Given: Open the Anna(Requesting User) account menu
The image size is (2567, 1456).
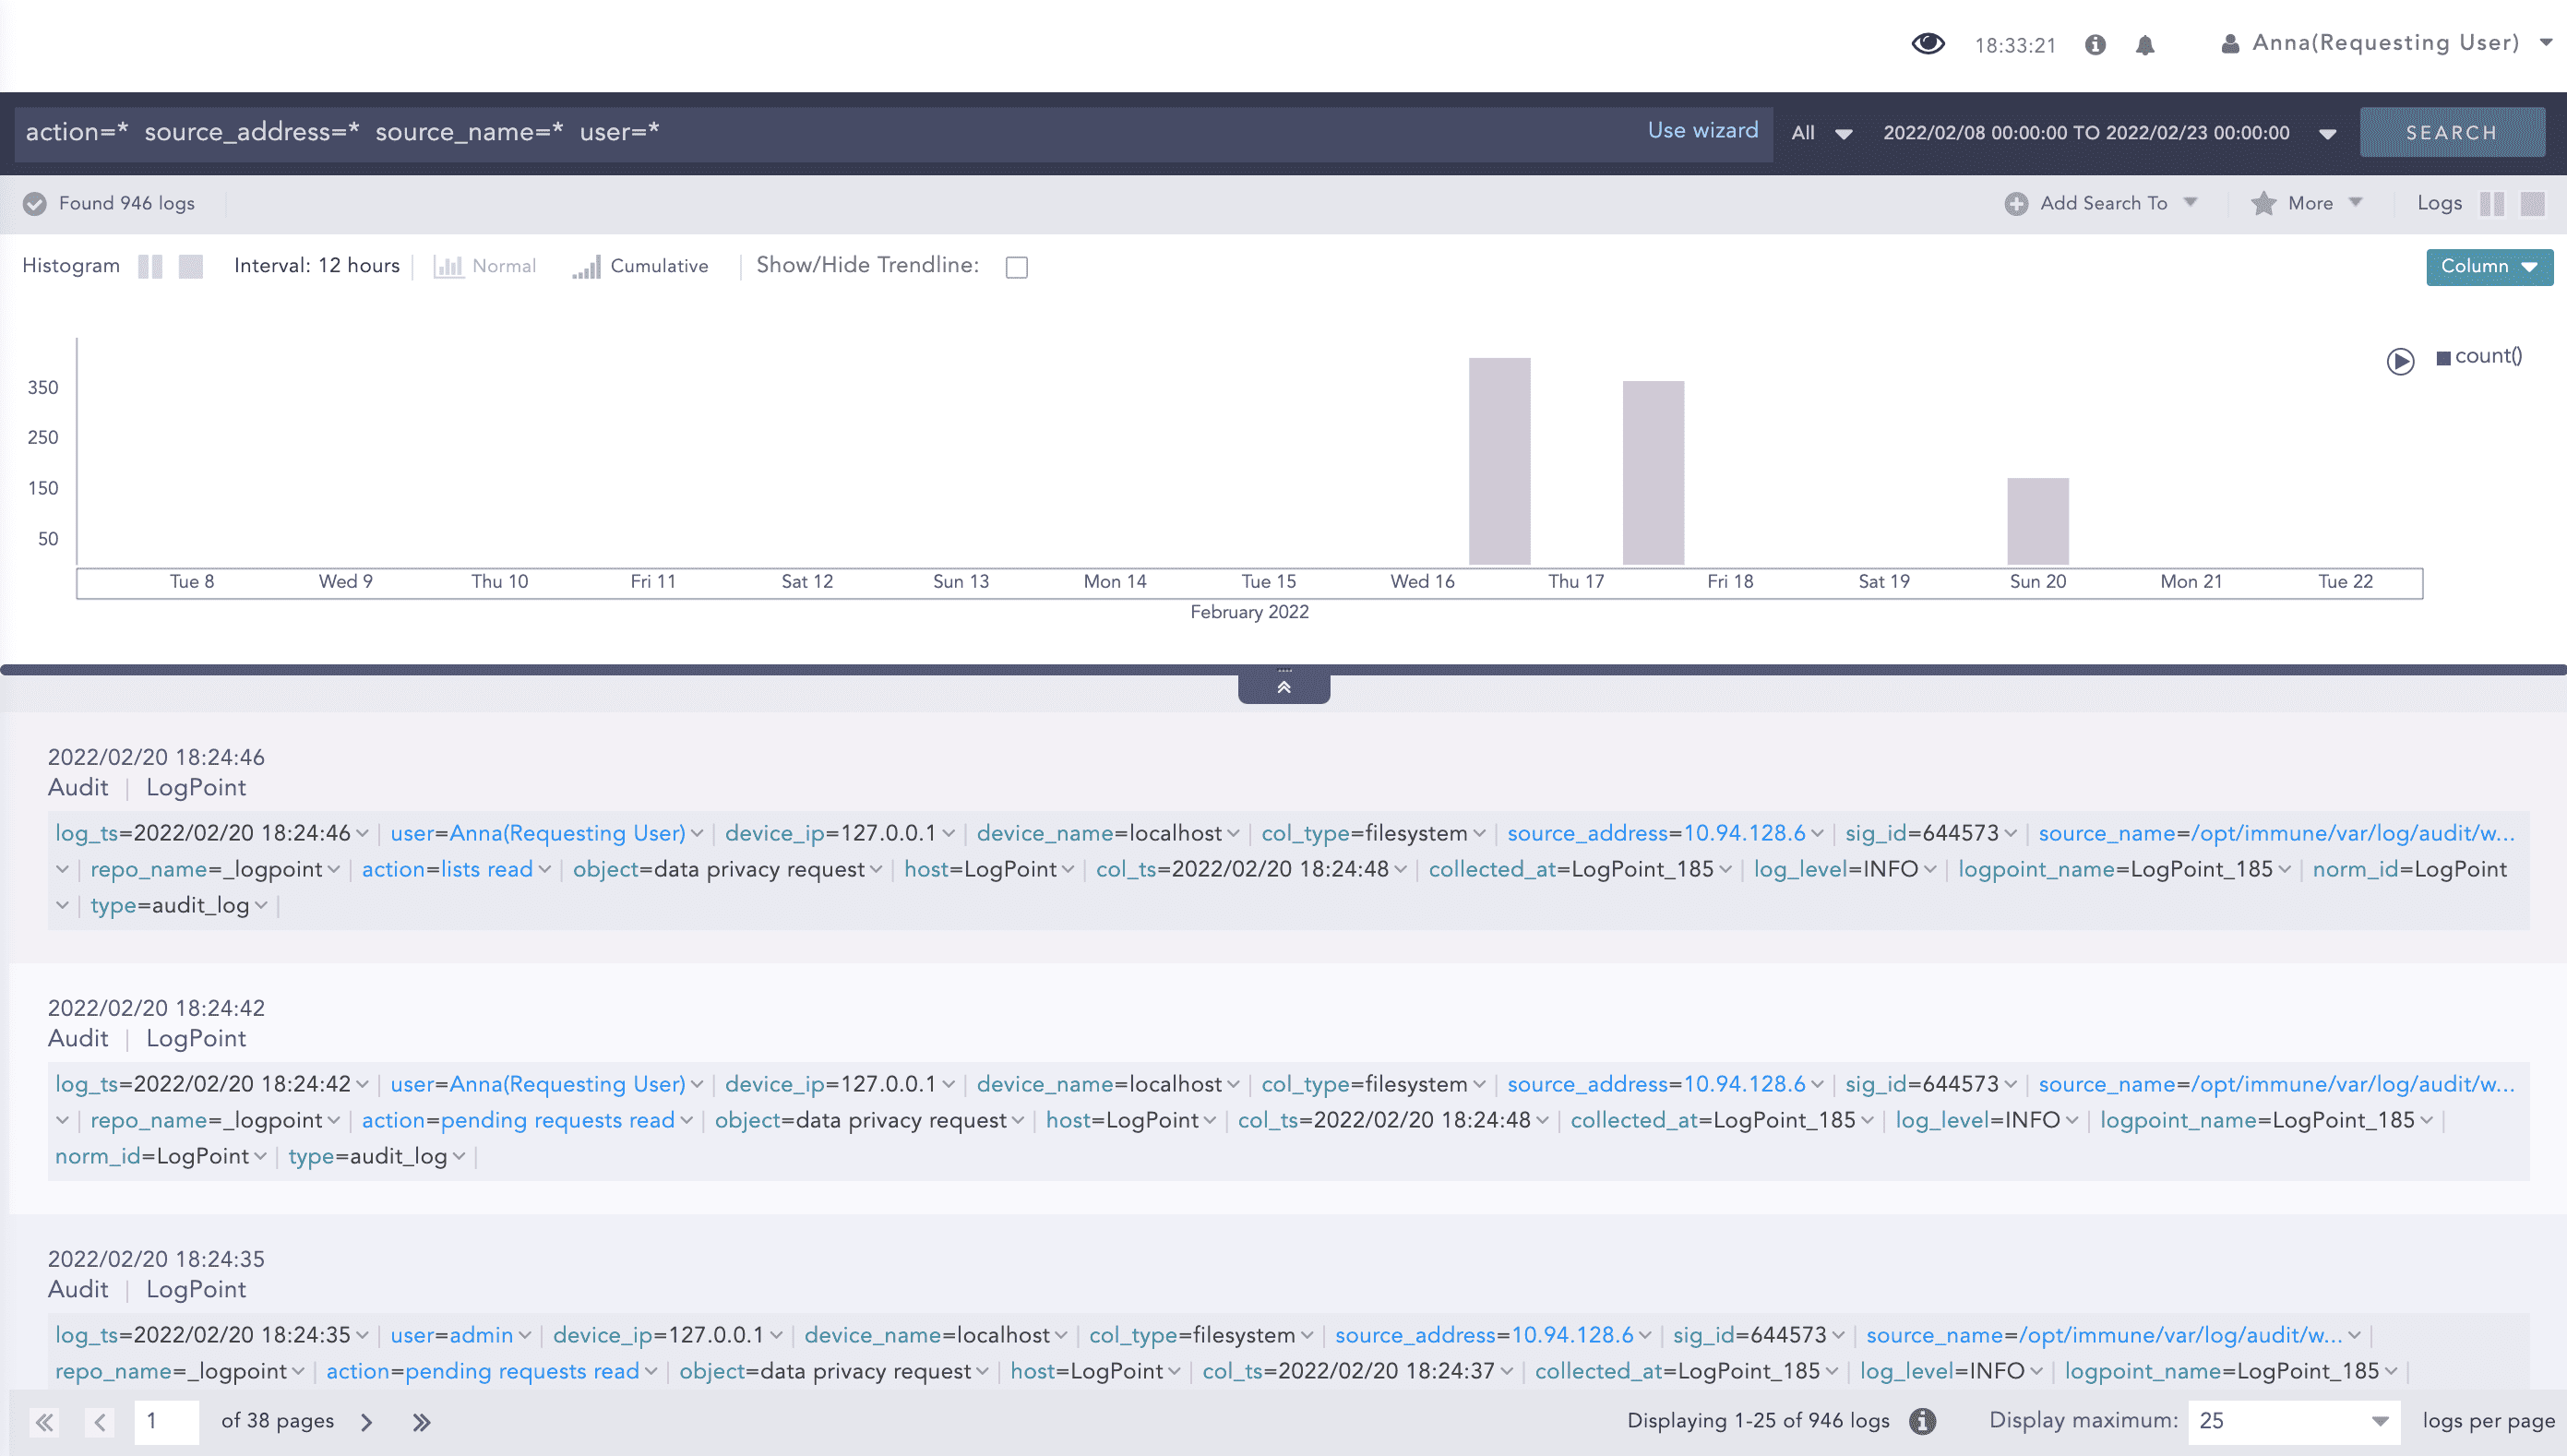Looking at the screenshot, I should 2390,43.
